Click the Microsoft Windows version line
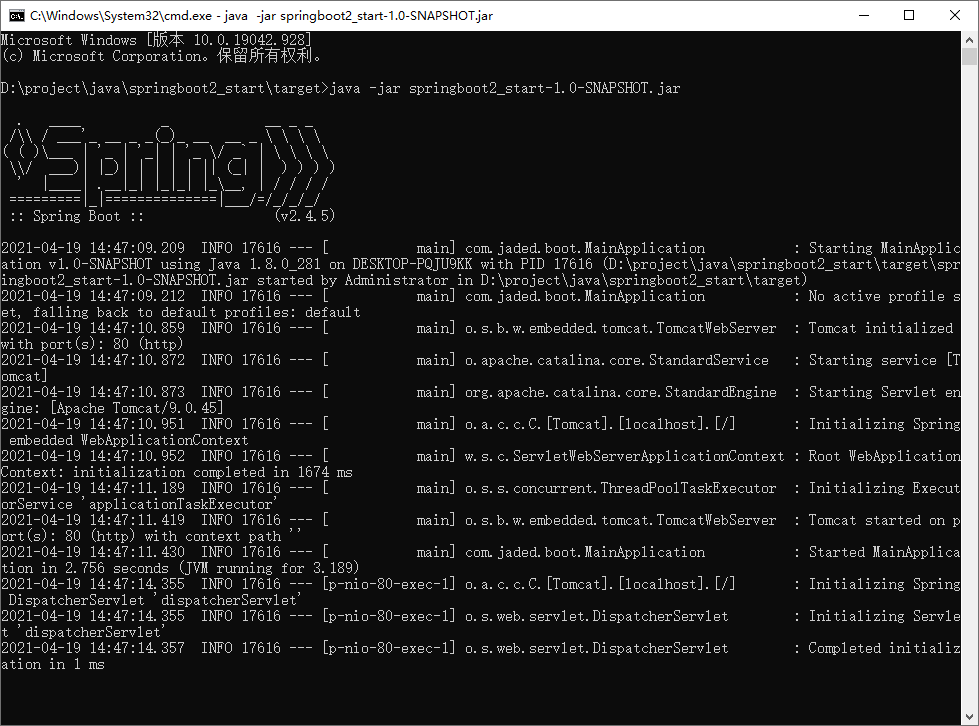 156,40
